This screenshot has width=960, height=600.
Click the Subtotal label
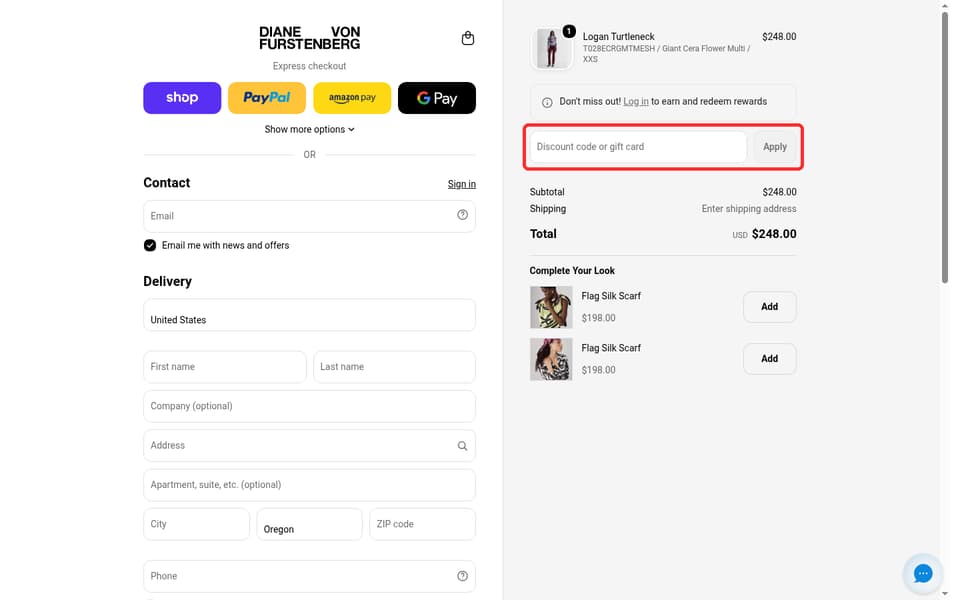547,192
